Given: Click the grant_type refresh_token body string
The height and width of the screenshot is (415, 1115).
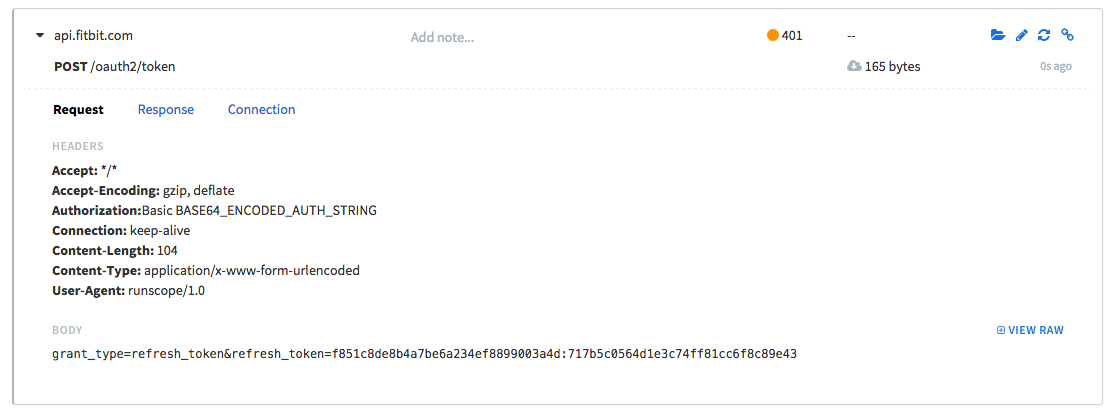Looking at the screenshot, I should pyautogui.click(x=425, y=353).
